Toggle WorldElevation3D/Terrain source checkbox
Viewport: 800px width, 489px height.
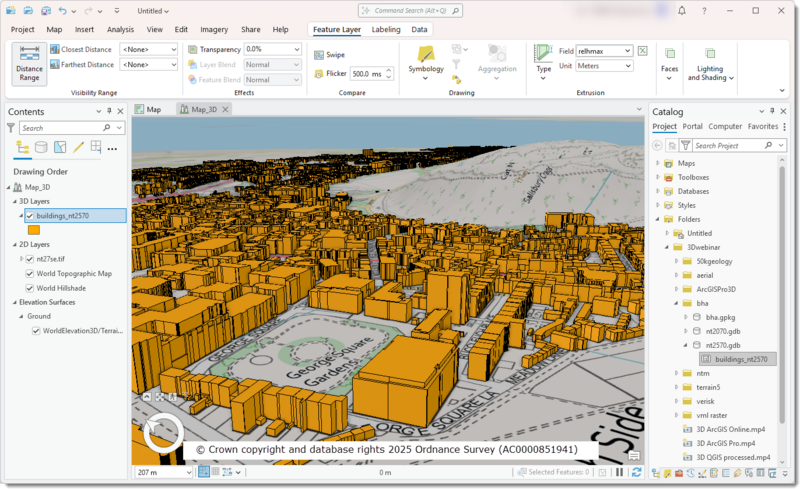36,331
